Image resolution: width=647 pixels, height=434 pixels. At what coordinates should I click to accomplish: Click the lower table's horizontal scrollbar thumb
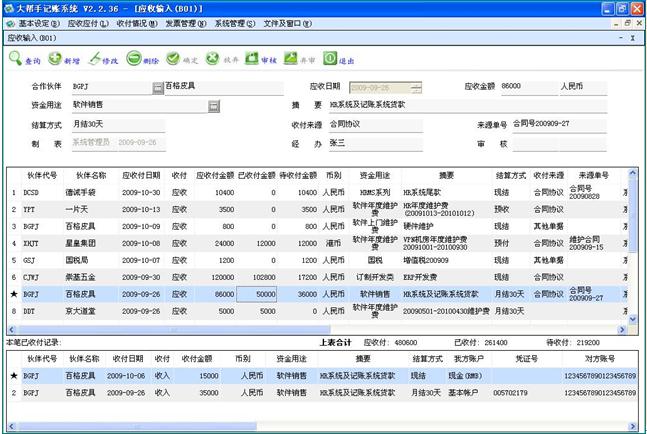(x=137, y=426)
